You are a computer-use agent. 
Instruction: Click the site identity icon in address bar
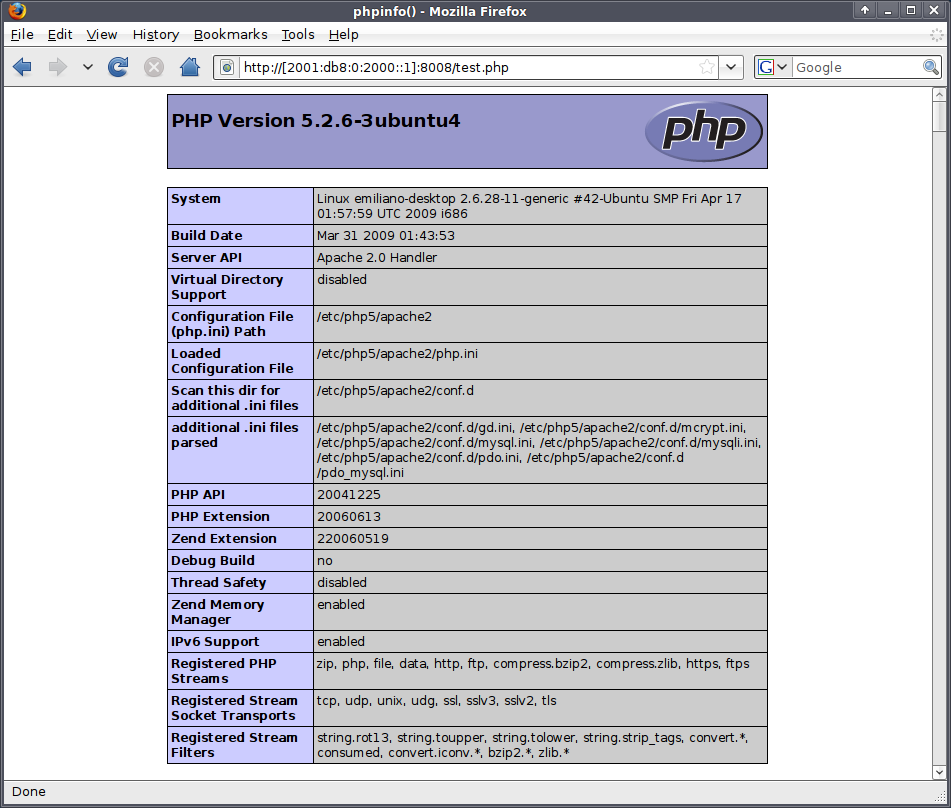coord(227,67)
